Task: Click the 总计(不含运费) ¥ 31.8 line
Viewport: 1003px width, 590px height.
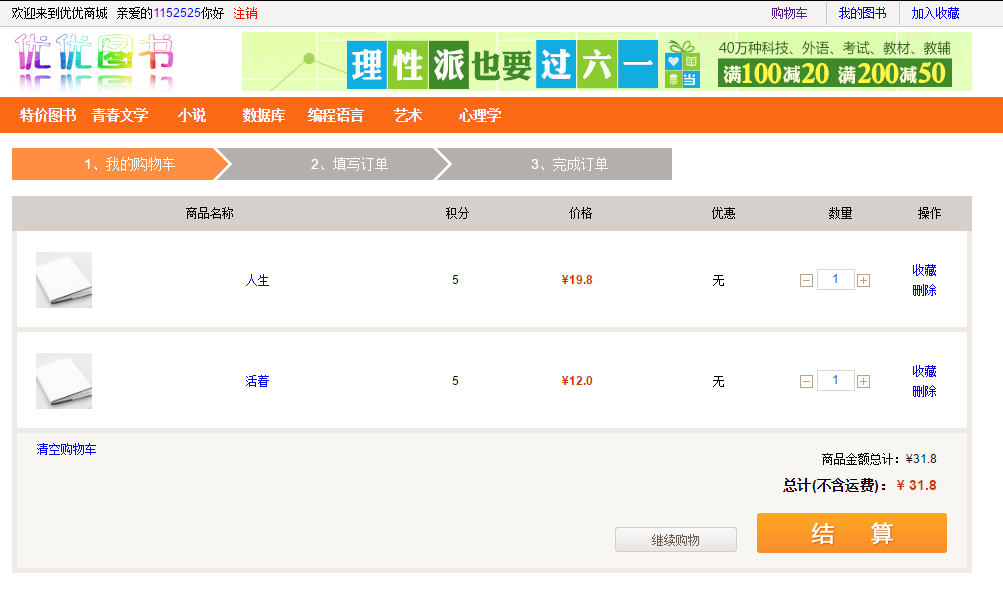Action: click(x=860, y=485)
